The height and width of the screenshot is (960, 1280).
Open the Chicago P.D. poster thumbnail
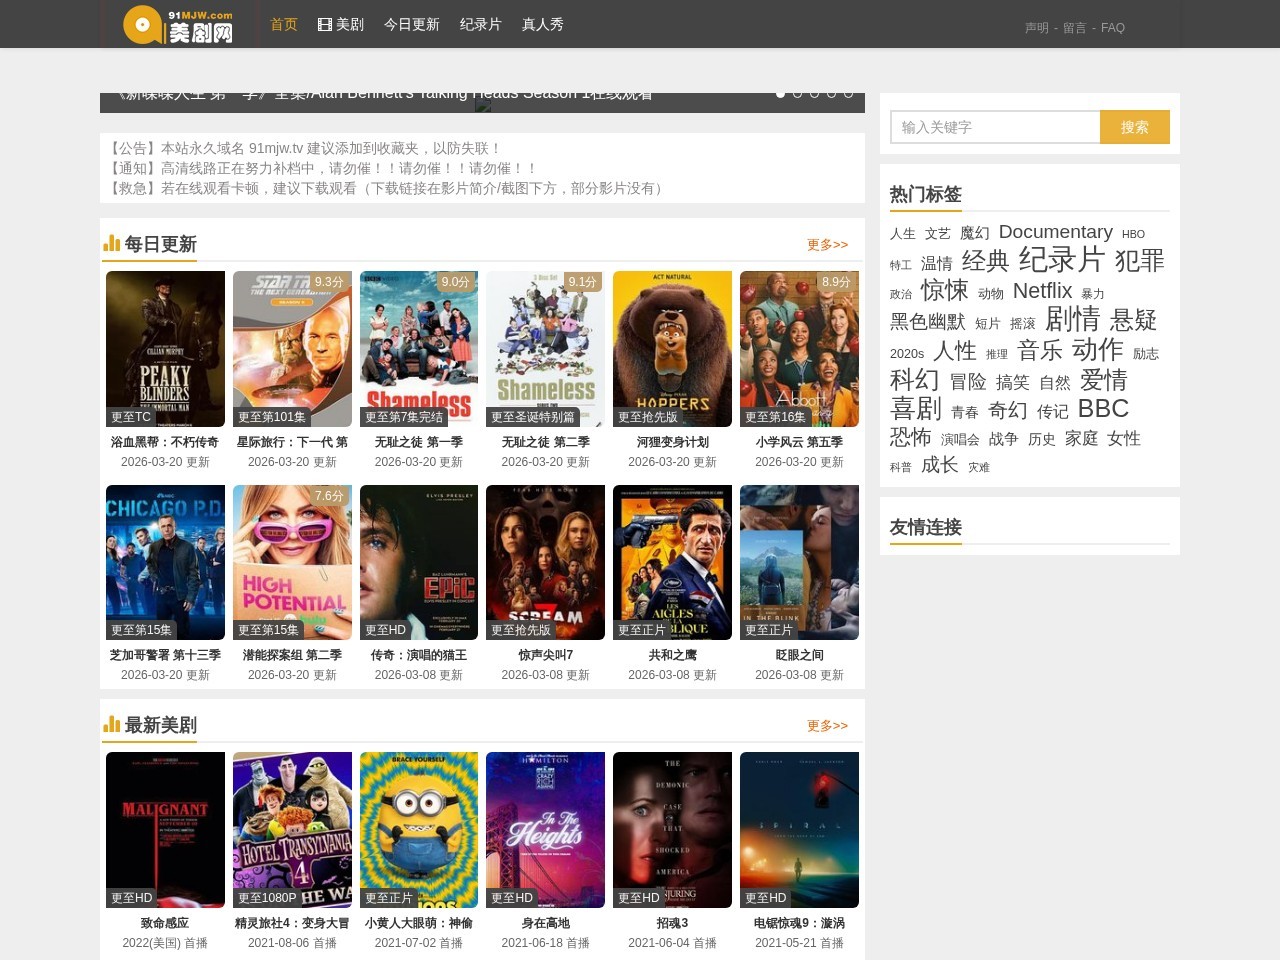tap(165, 562)
